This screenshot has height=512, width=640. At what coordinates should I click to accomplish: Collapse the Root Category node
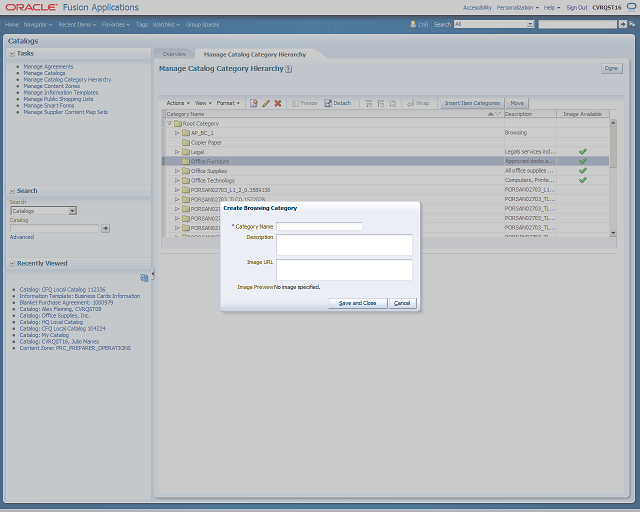click(169, 123)
